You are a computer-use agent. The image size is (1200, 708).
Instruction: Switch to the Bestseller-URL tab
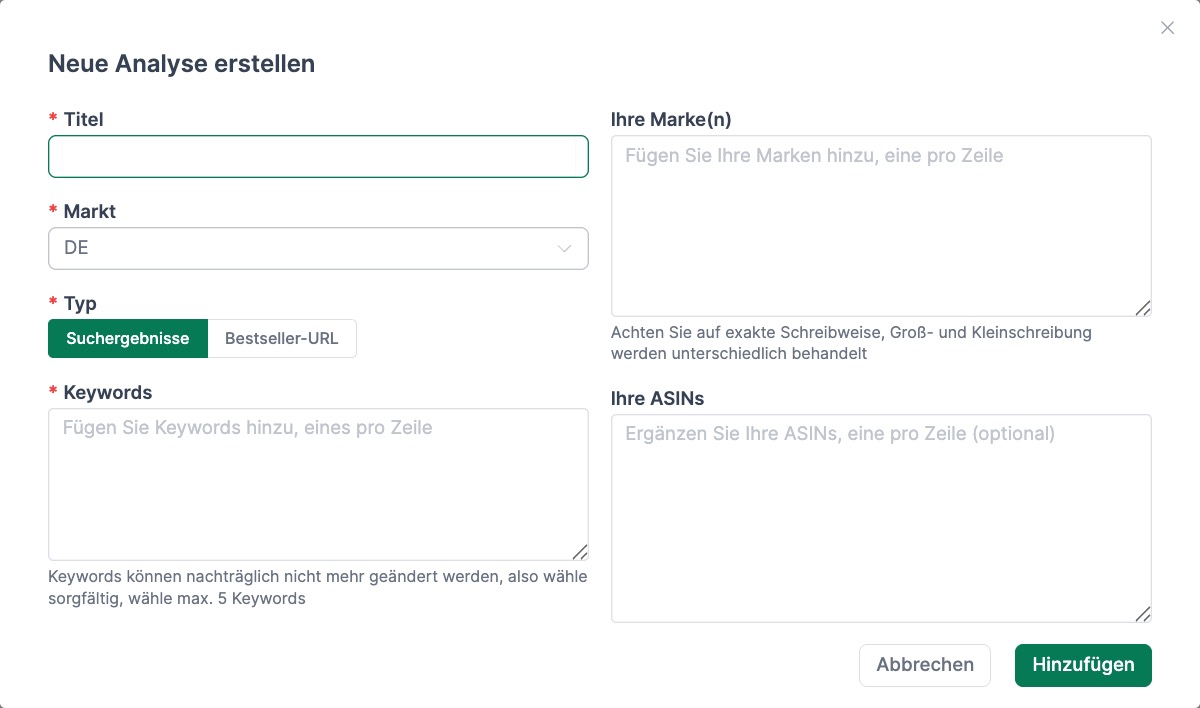282,338
